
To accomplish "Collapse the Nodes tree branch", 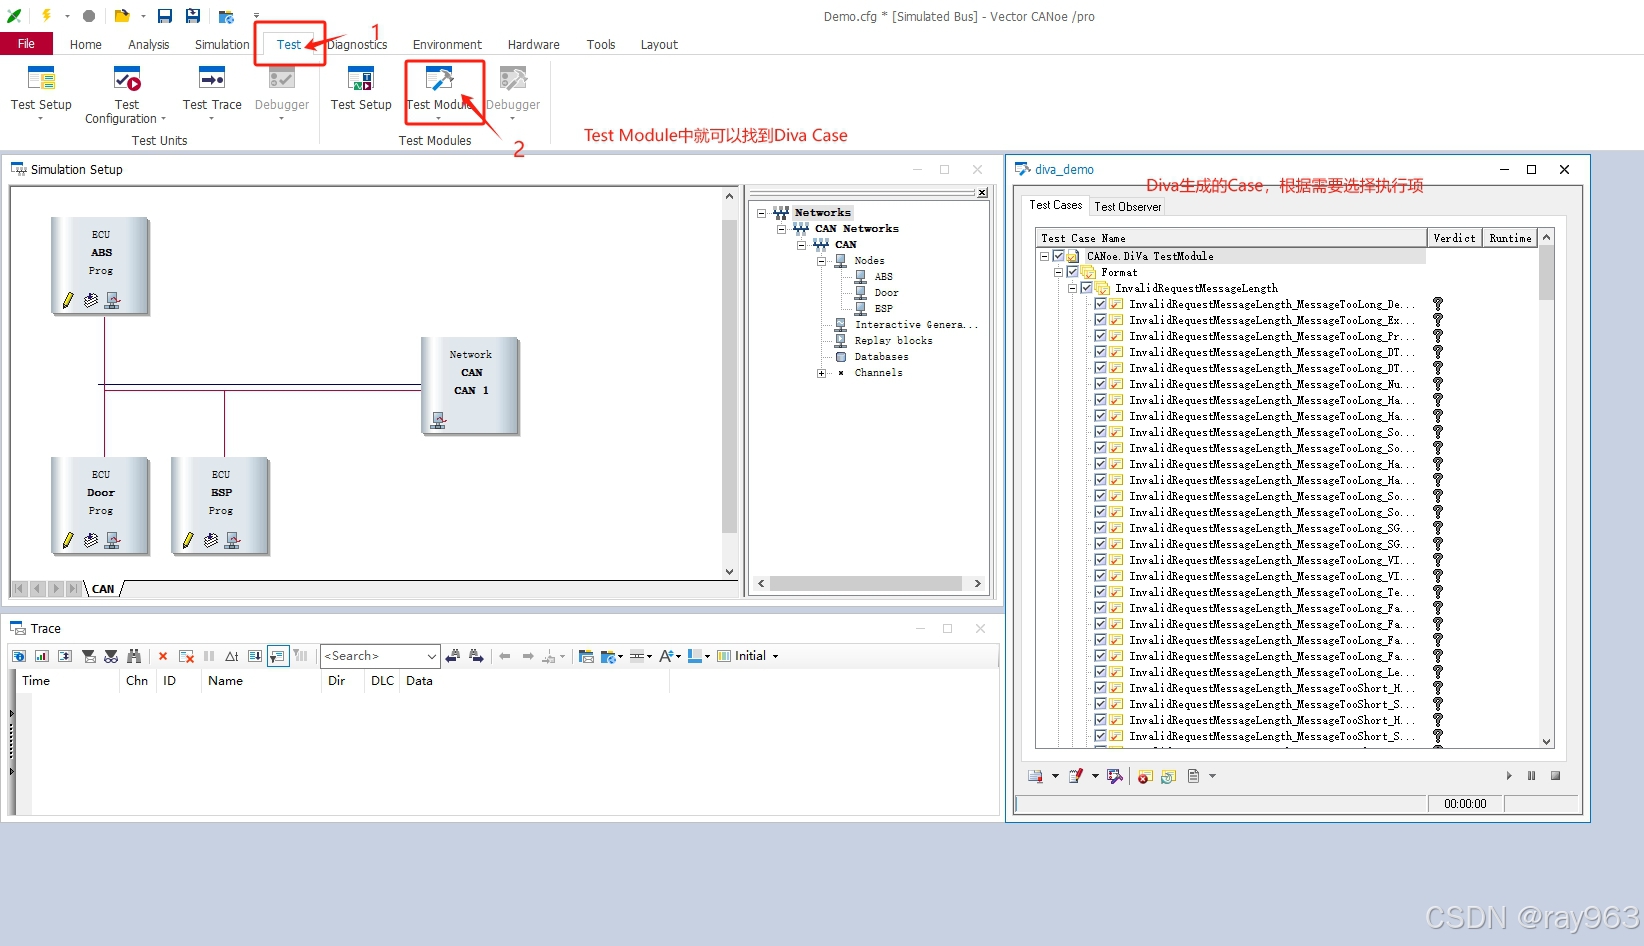I will (x=822, y=261).
